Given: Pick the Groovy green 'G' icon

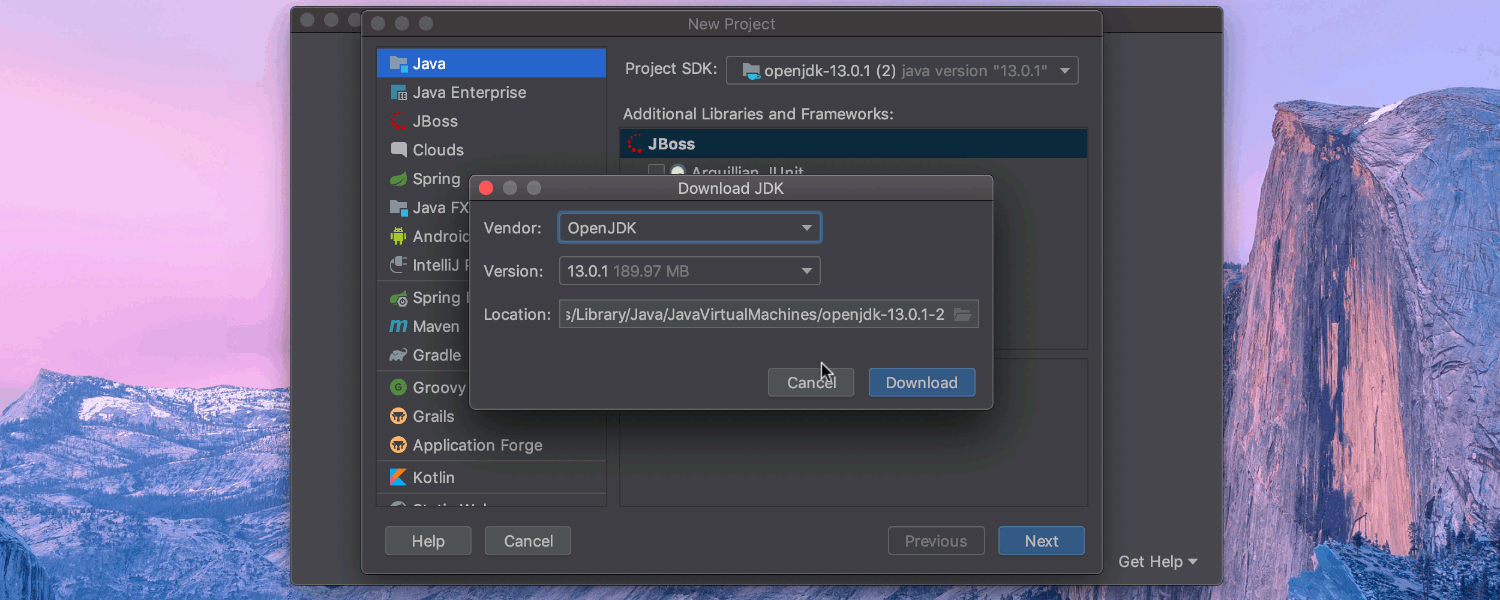Looking at the screenshot, I should tap(398, 388).
